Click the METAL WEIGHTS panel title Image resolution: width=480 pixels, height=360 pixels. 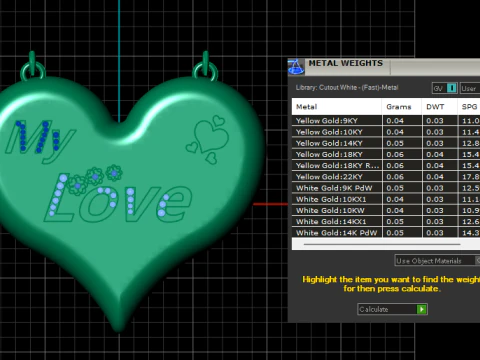point(346,63)
